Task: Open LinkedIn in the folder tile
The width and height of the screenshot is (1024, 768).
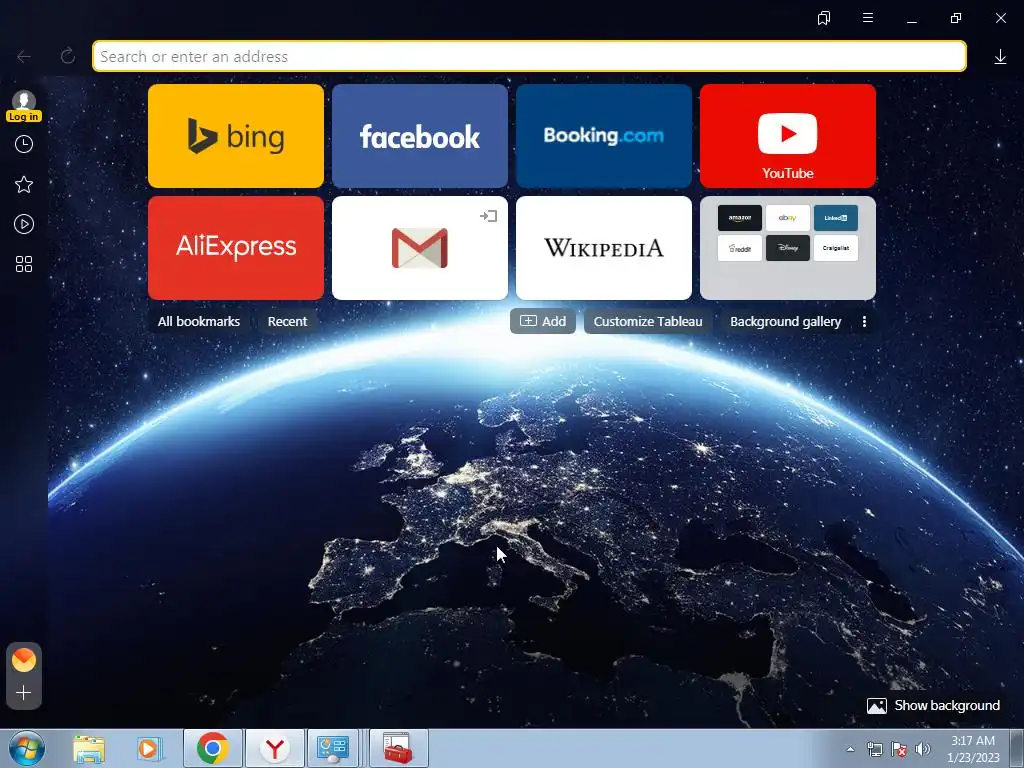Action: coord(836,218)
